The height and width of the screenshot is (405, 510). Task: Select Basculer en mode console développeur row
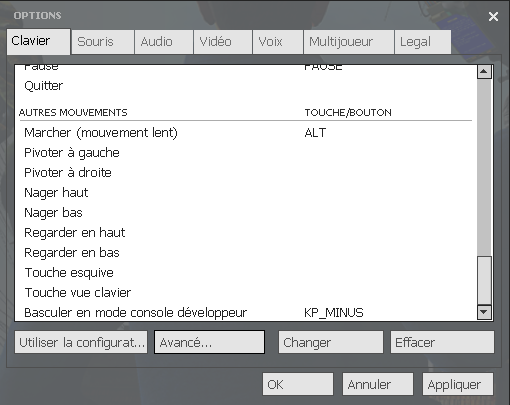pyautogui.click(x=246, y=313)
